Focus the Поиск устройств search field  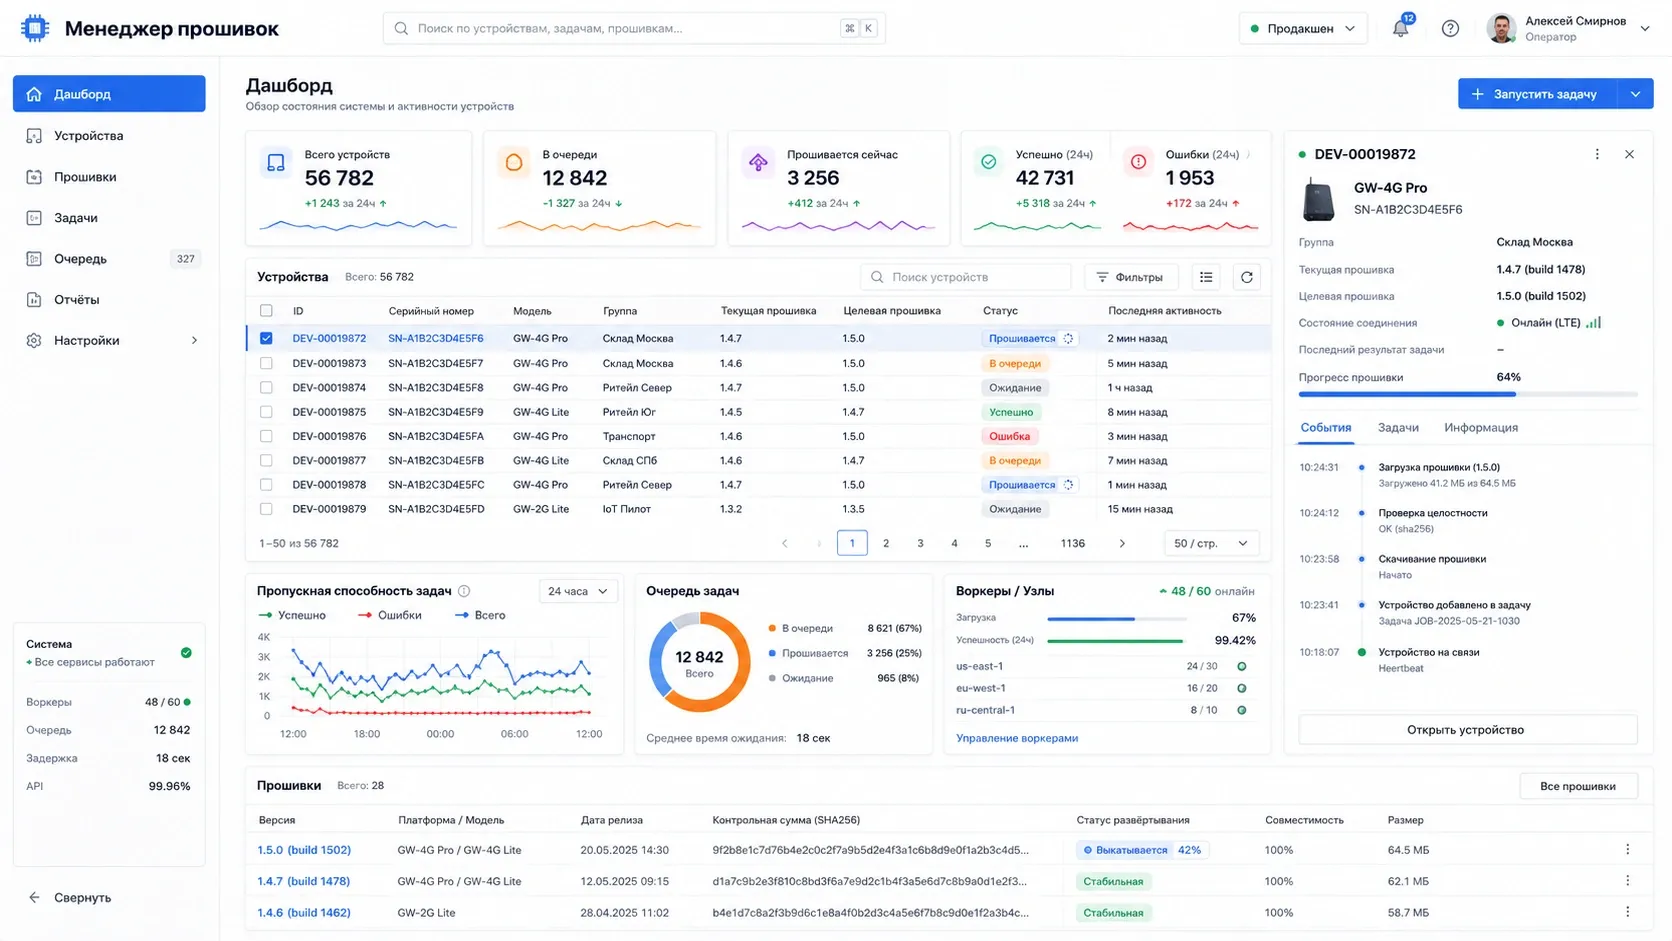pyautogui.click(x=966, y=277)
